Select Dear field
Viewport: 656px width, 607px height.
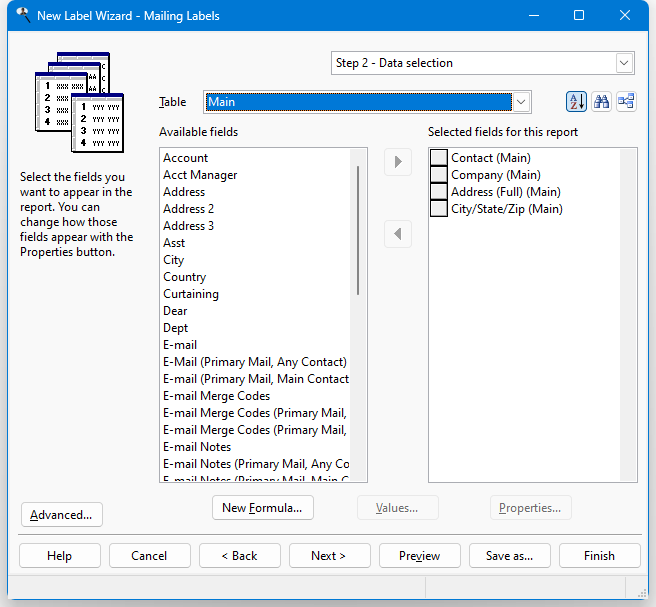coord(175,311)
